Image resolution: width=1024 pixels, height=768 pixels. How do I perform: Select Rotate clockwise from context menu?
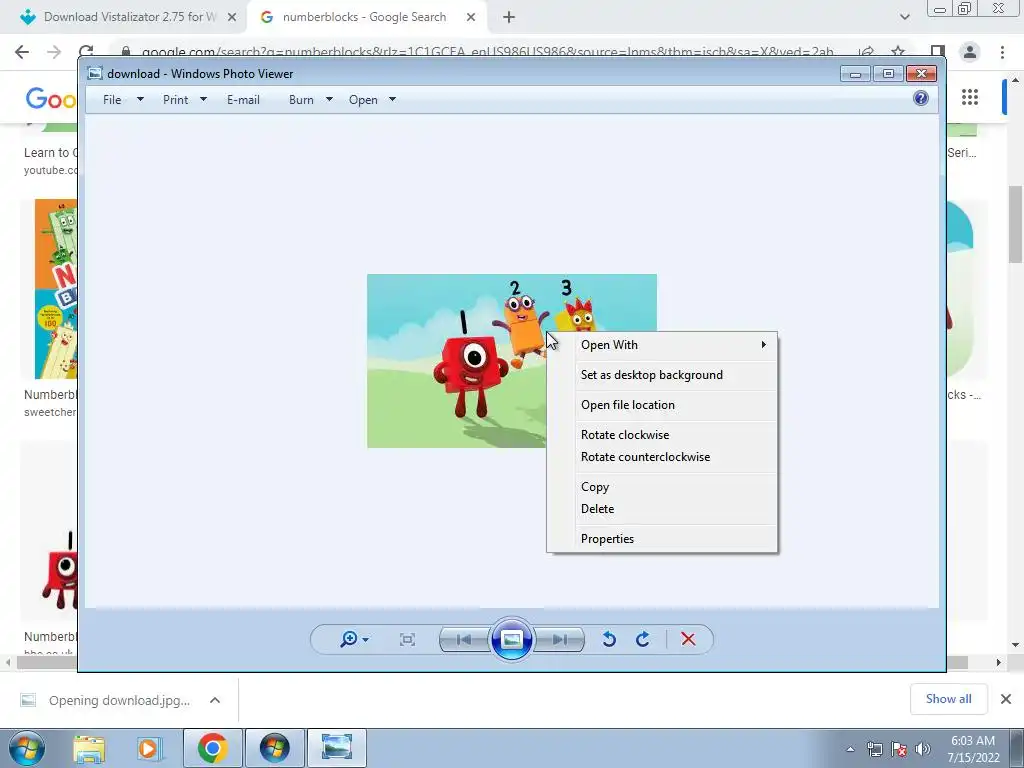pyautogui.click(x=662, y=435)
